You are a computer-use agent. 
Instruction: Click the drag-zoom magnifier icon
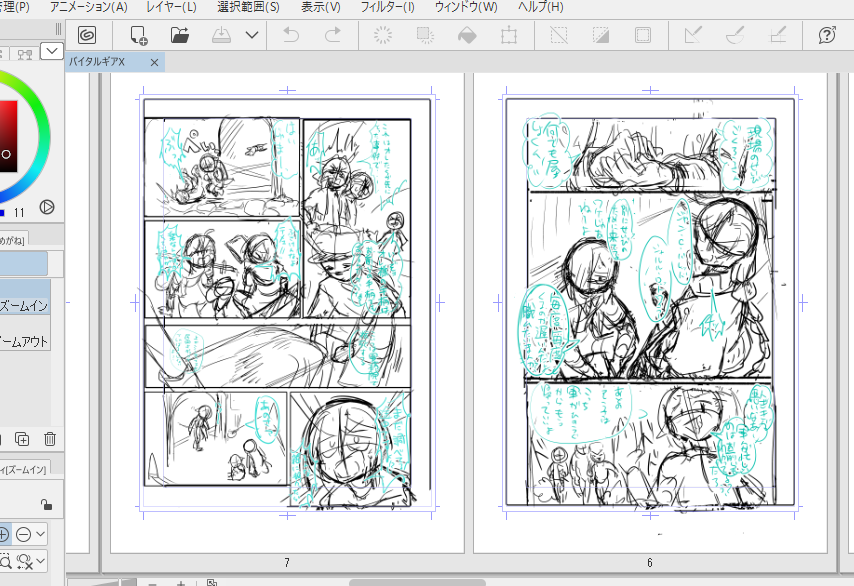click(5, 561)
